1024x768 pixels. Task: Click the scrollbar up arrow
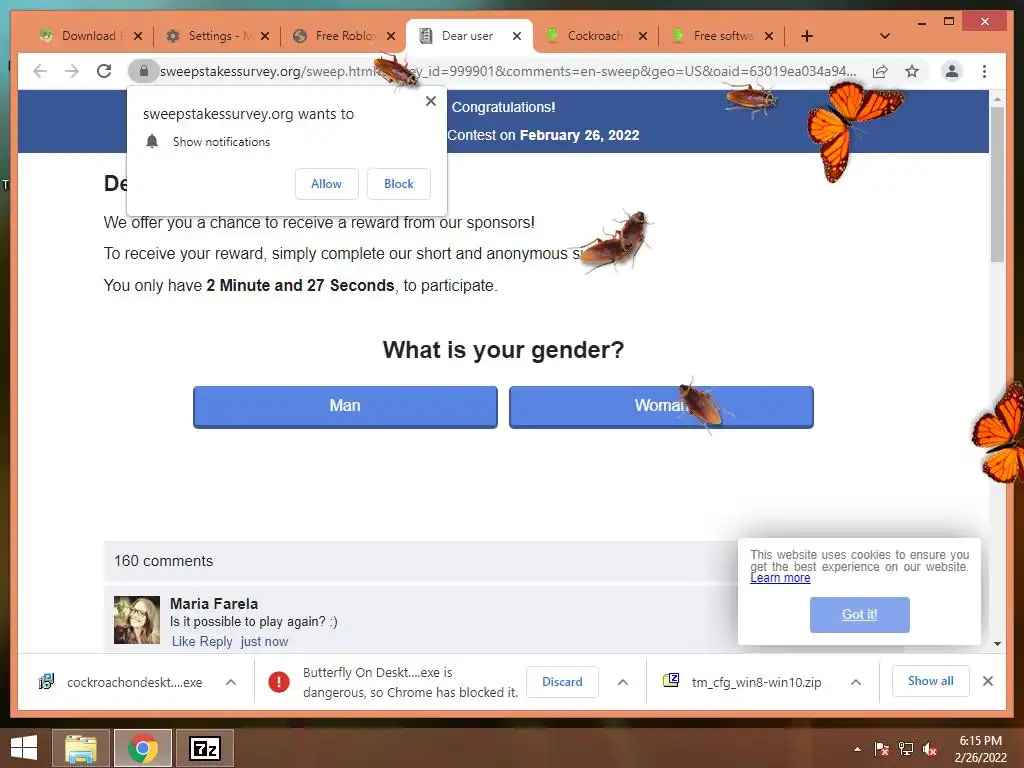[997, 99]
